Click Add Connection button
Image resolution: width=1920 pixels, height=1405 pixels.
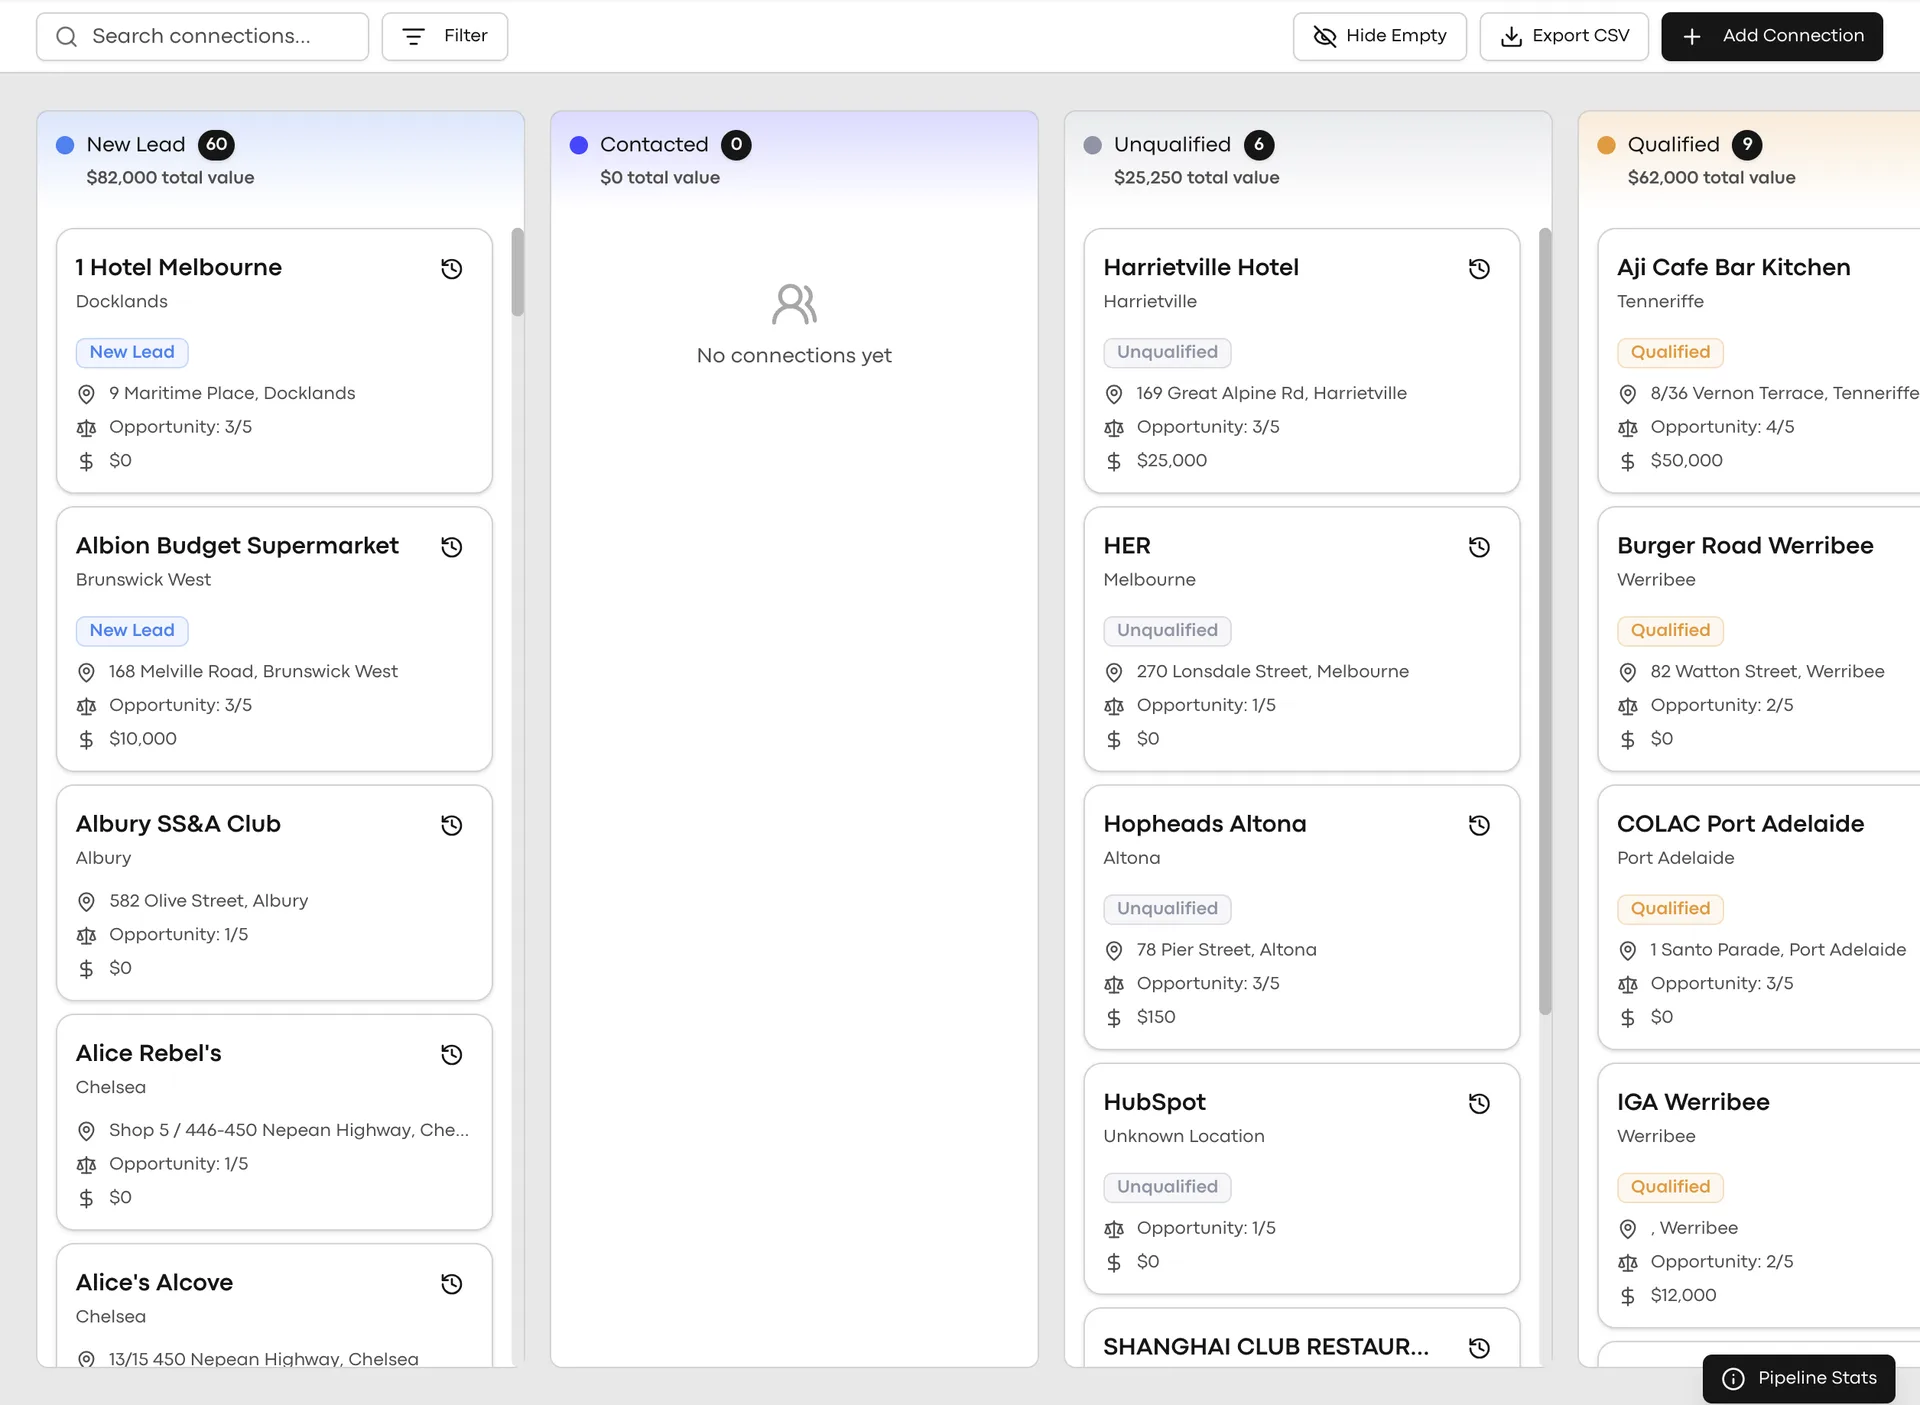[1772, 36]
